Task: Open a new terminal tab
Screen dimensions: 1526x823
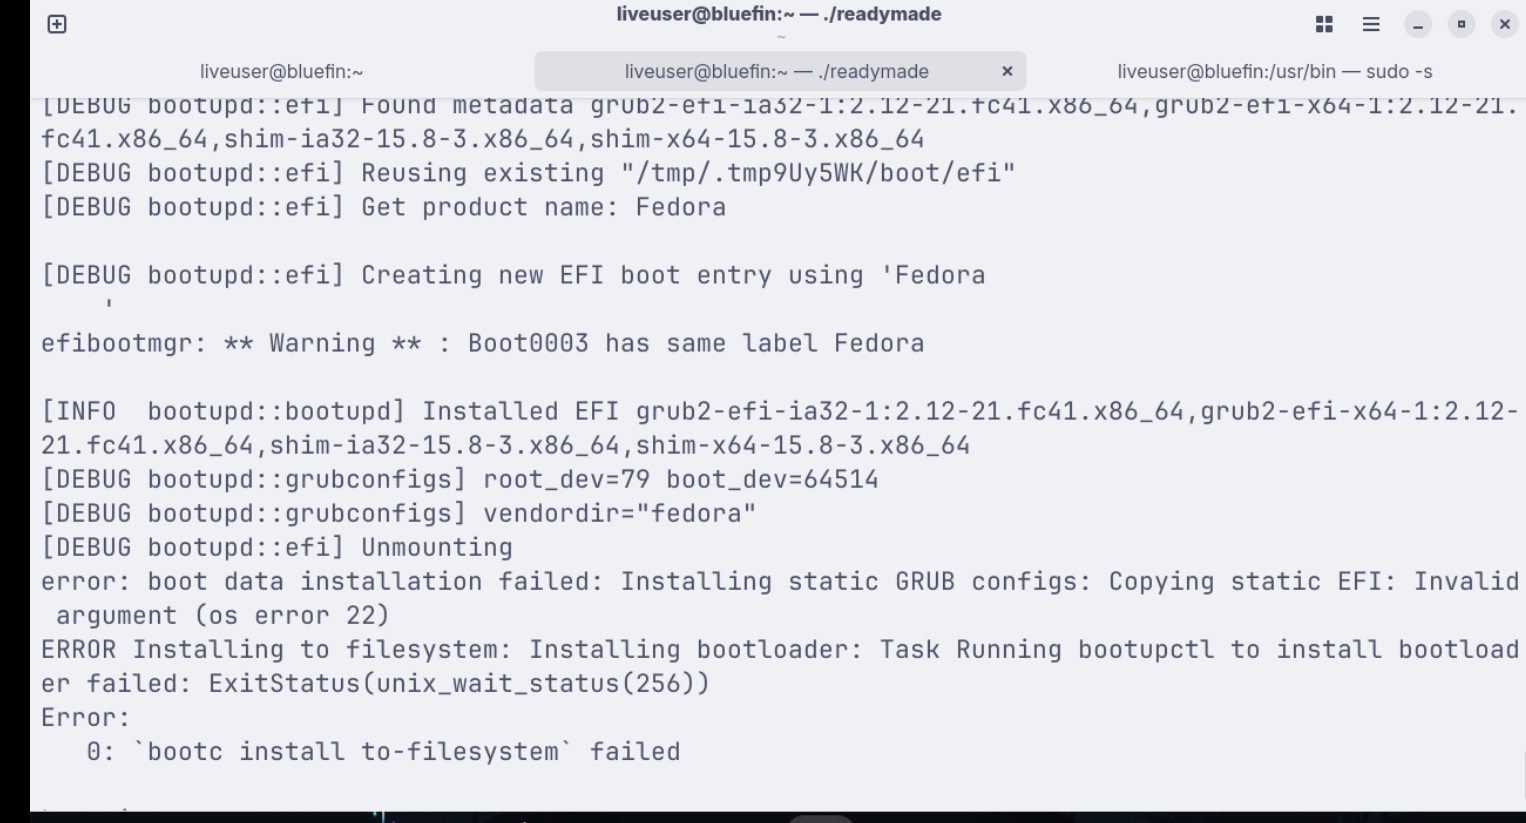Action: pyautogui.click(x=57, y=24)
